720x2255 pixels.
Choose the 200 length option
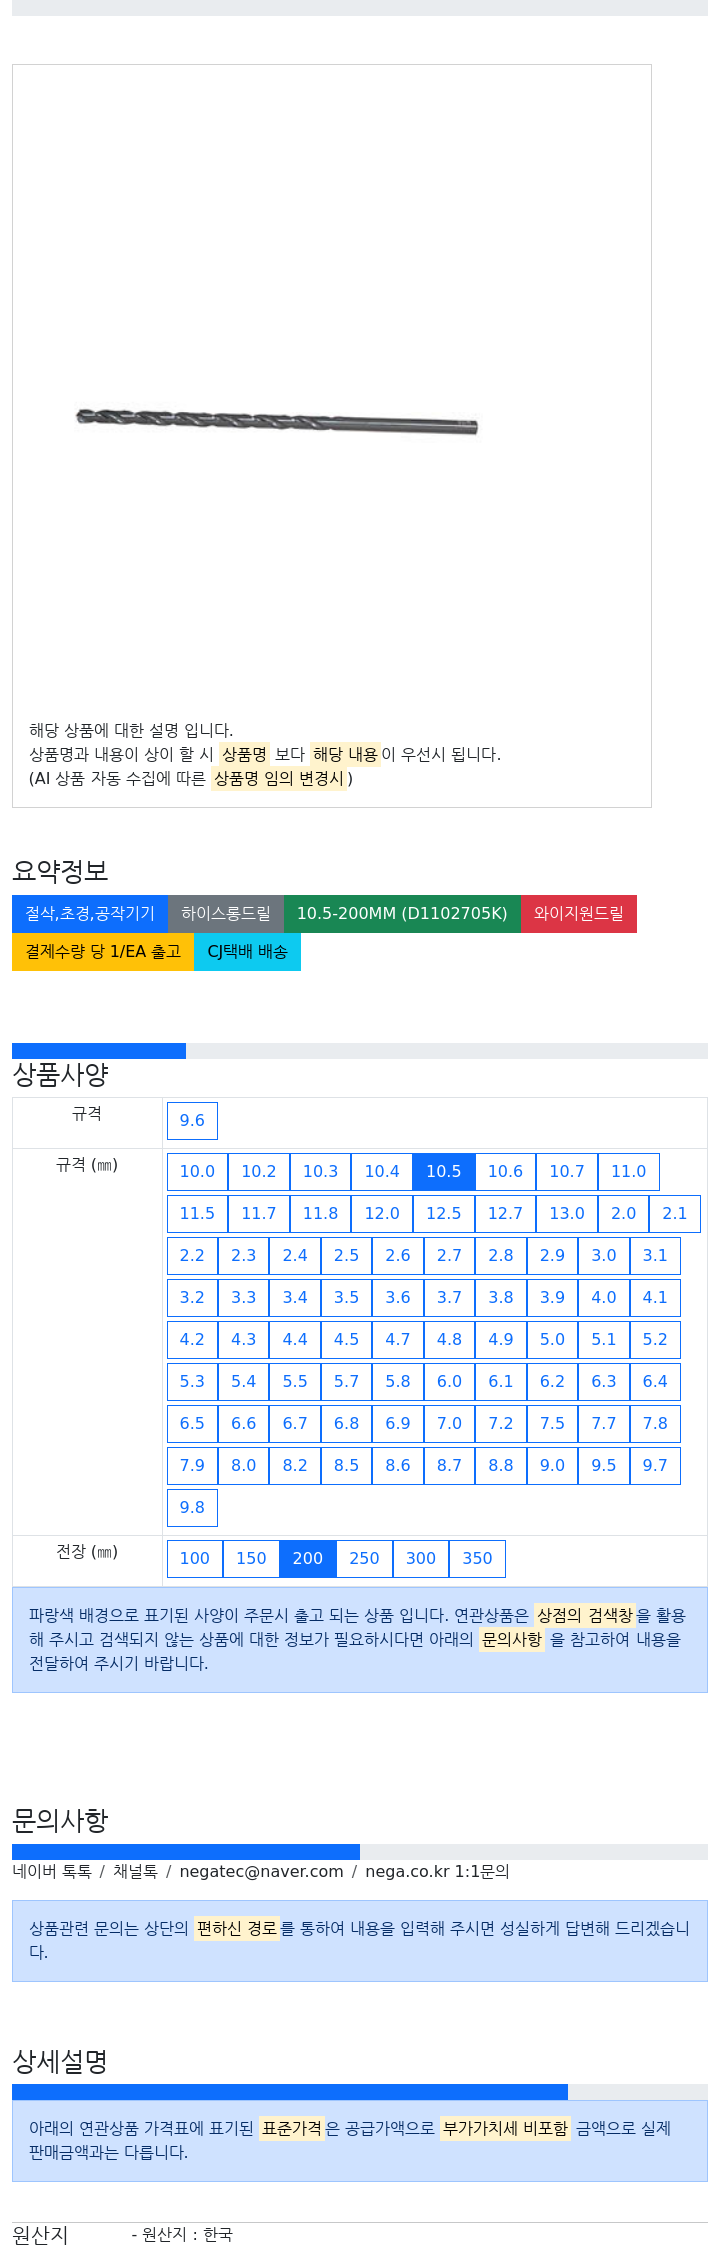click(307, 1558)
